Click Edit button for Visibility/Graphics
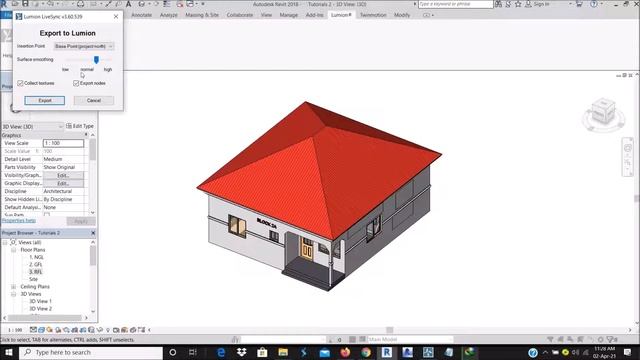This screenshot has height=360, width=640. click(63, 175)
